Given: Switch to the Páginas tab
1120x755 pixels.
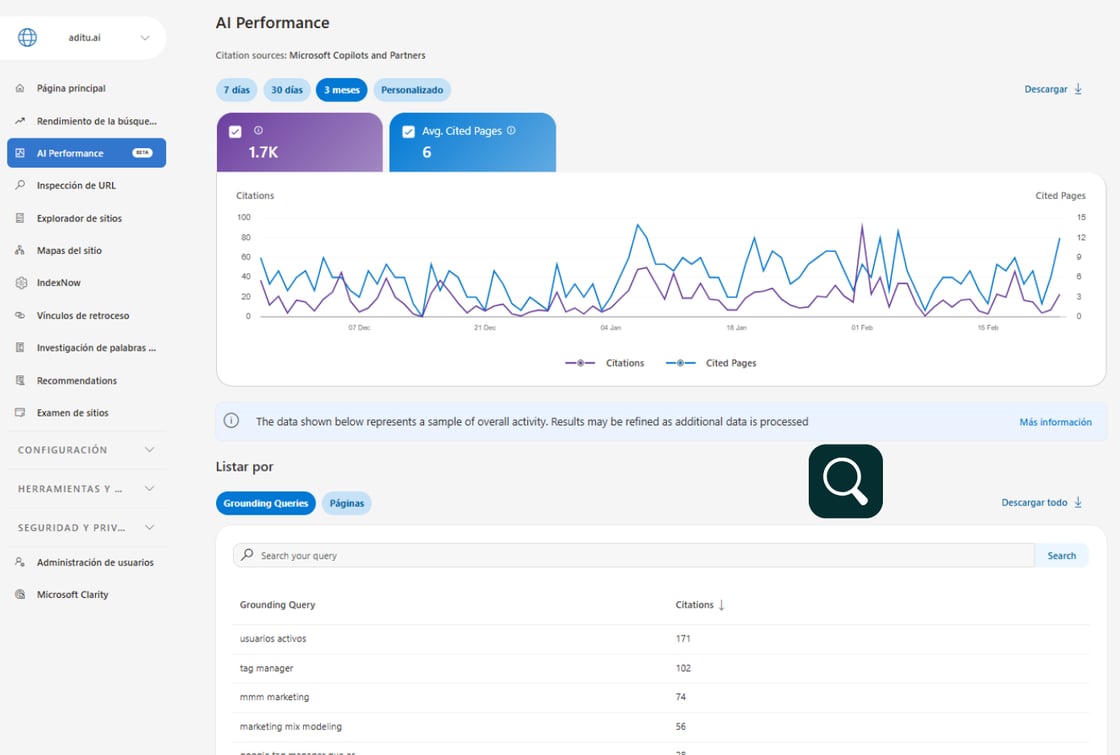Looking at the screenshot, I should (346, 504).
